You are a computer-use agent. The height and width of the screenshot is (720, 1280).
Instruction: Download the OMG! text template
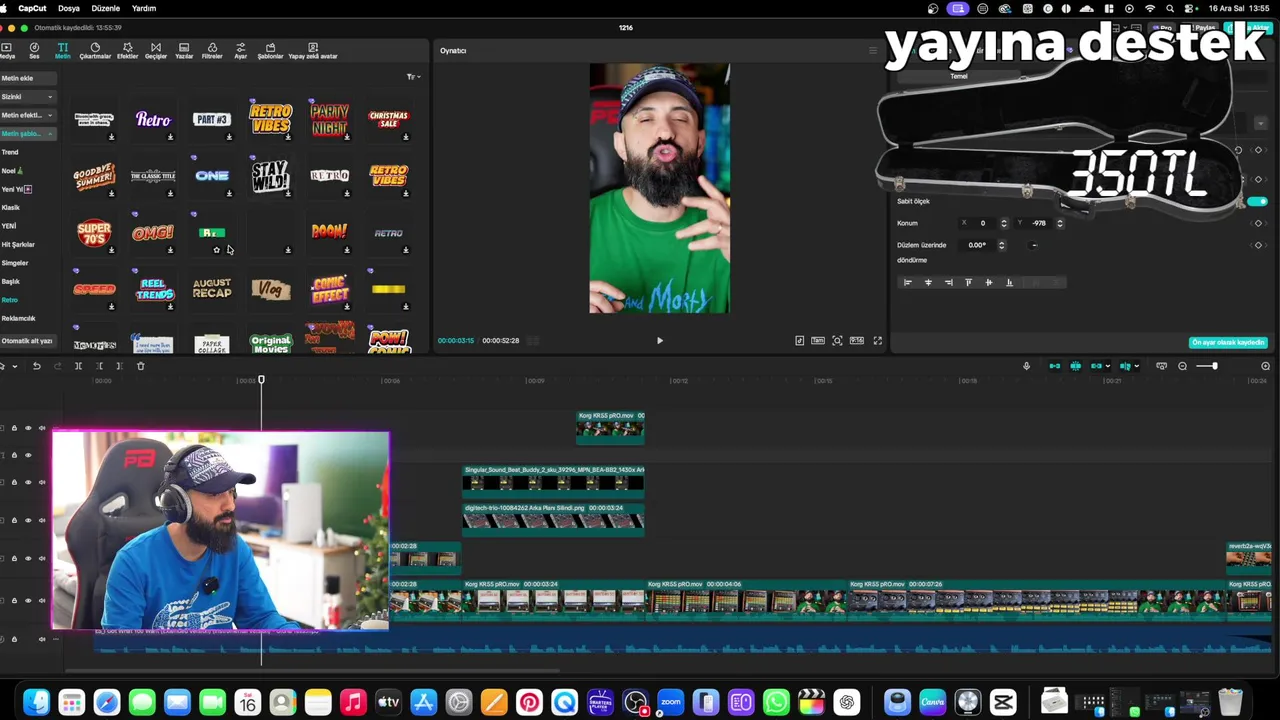tap(170, 250)
